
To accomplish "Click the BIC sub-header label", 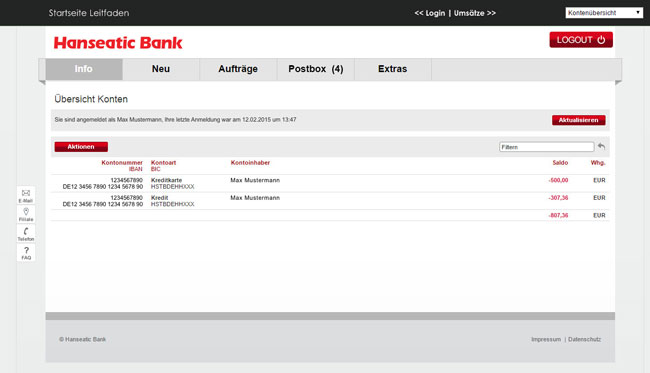I will tap(155, 169).
